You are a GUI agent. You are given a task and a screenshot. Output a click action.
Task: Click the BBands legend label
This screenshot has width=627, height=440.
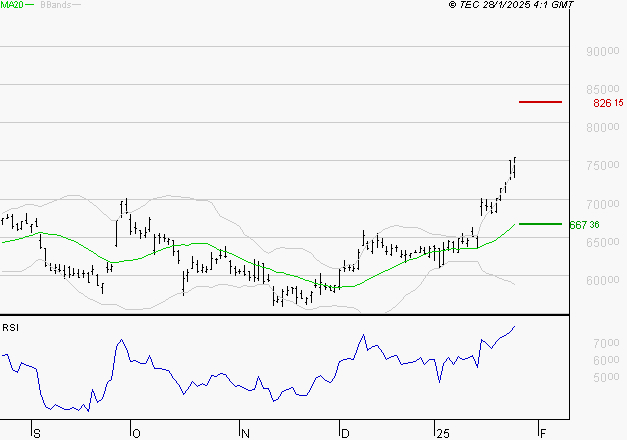pyautogui.click(x=56, y=5)
